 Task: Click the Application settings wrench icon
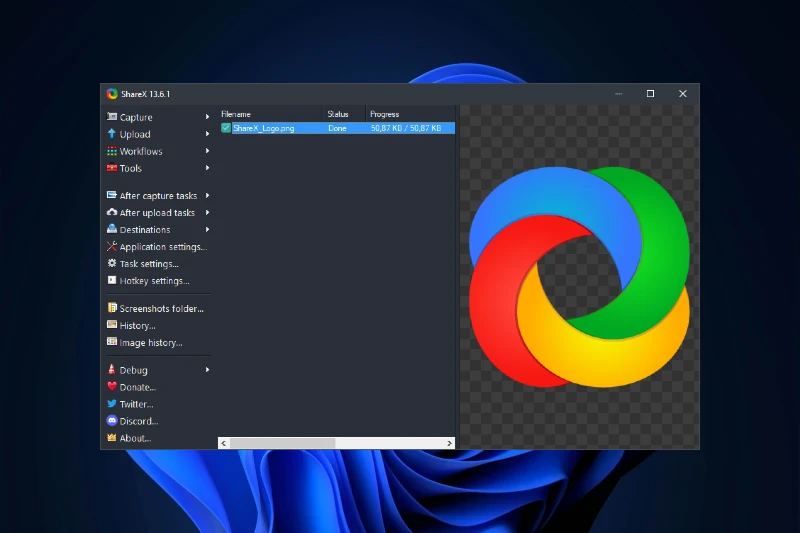coord(112,246)
